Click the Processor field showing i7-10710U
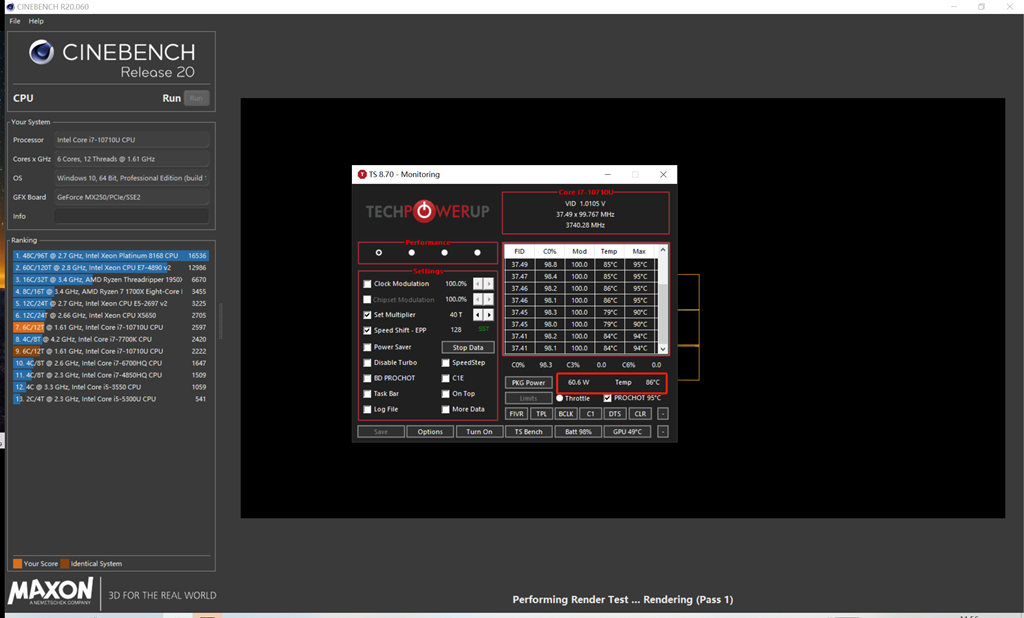Viewport: 1024px width, 618px height. (131, 140)
